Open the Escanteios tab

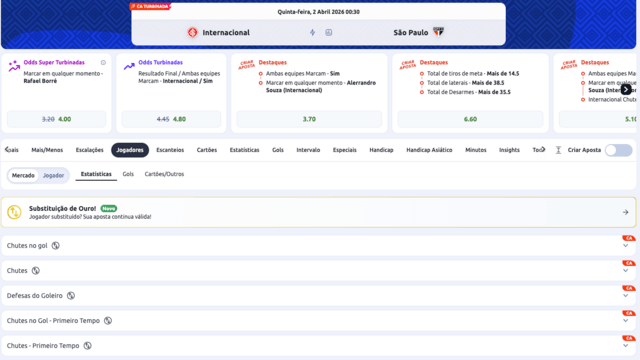tap(170, 150)
